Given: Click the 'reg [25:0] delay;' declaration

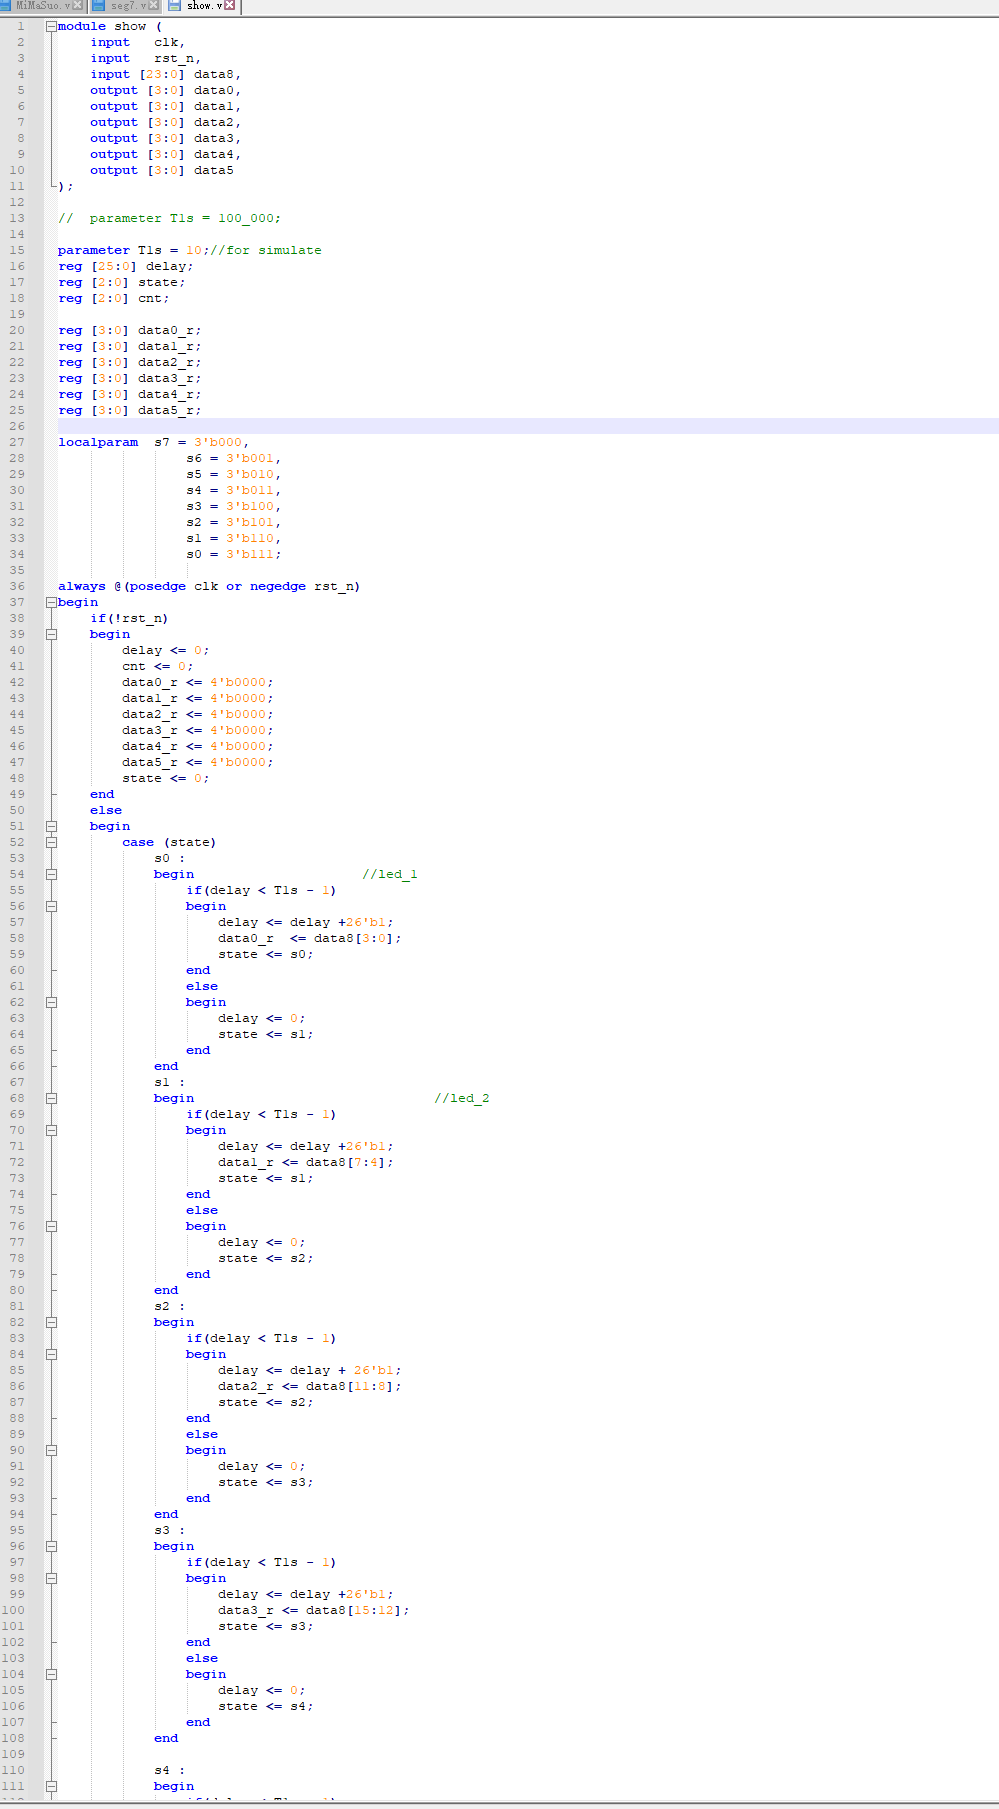Looking at the screenshot, I should (x=126, y=266).
